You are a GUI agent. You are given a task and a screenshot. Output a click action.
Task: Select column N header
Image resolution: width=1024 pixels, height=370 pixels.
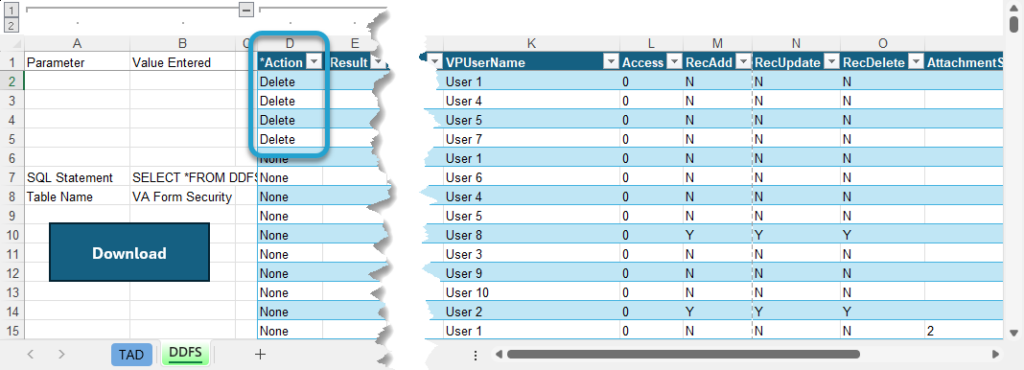796,44
